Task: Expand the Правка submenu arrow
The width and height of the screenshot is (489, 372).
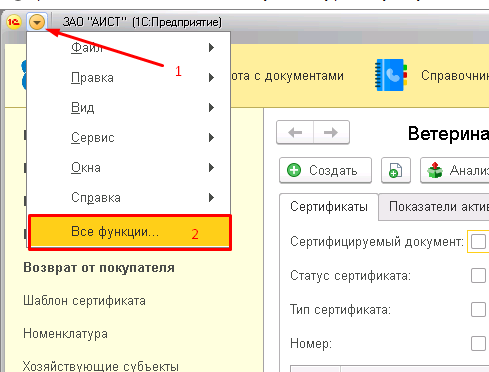Action: 211,78
